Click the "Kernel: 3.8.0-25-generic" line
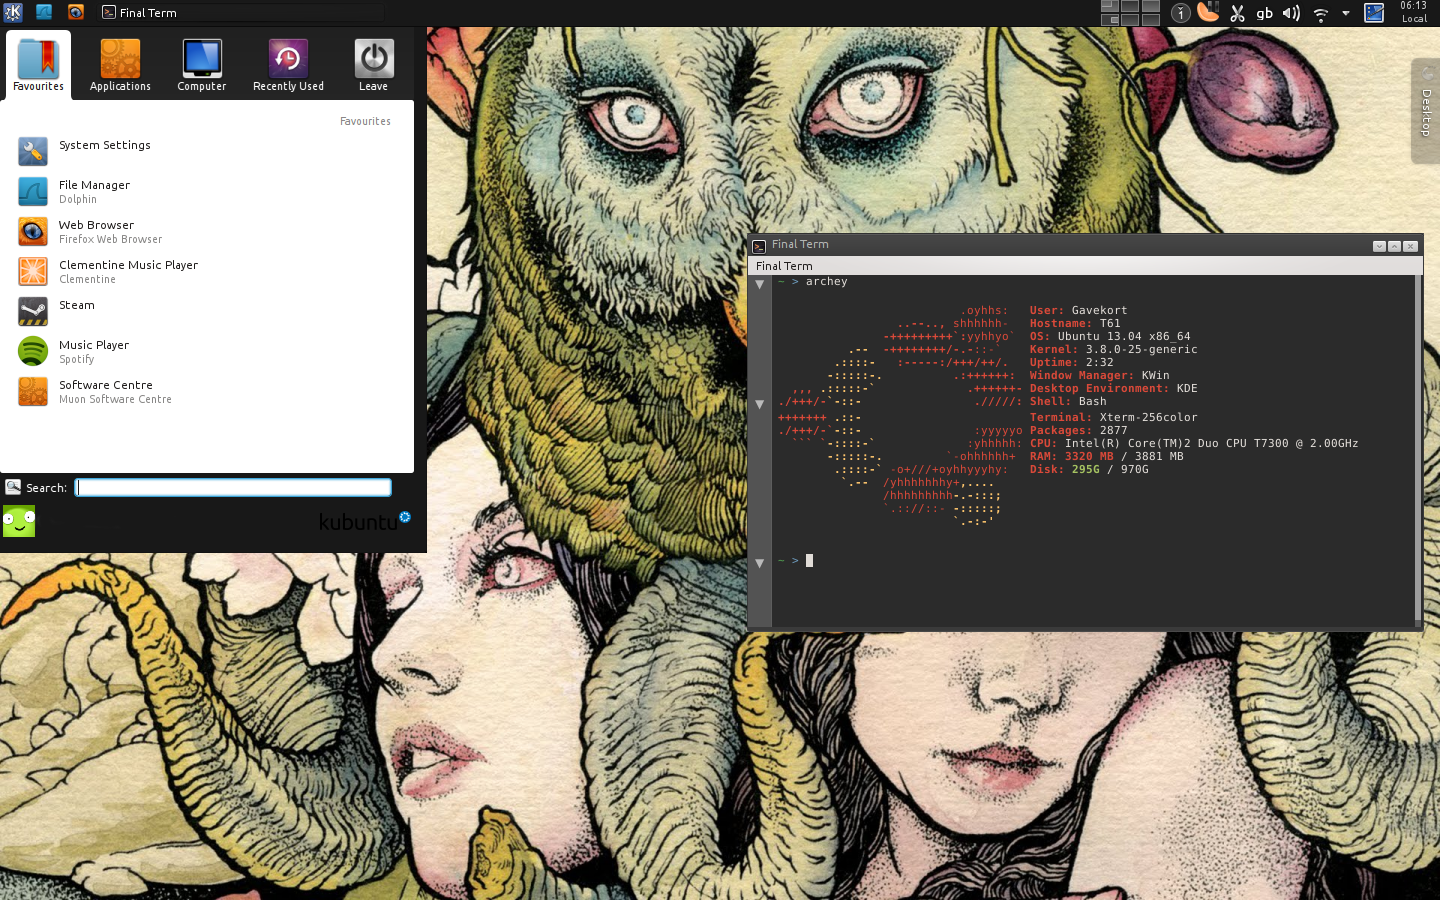This screenshot has height=900, width=1440. (1114, 350)
